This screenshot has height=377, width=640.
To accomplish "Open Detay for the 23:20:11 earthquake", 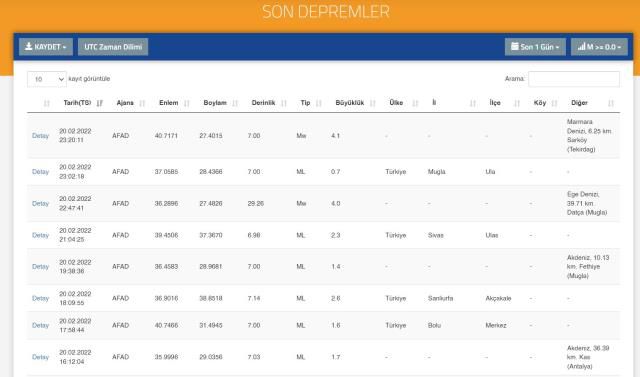I will (40, 135).
